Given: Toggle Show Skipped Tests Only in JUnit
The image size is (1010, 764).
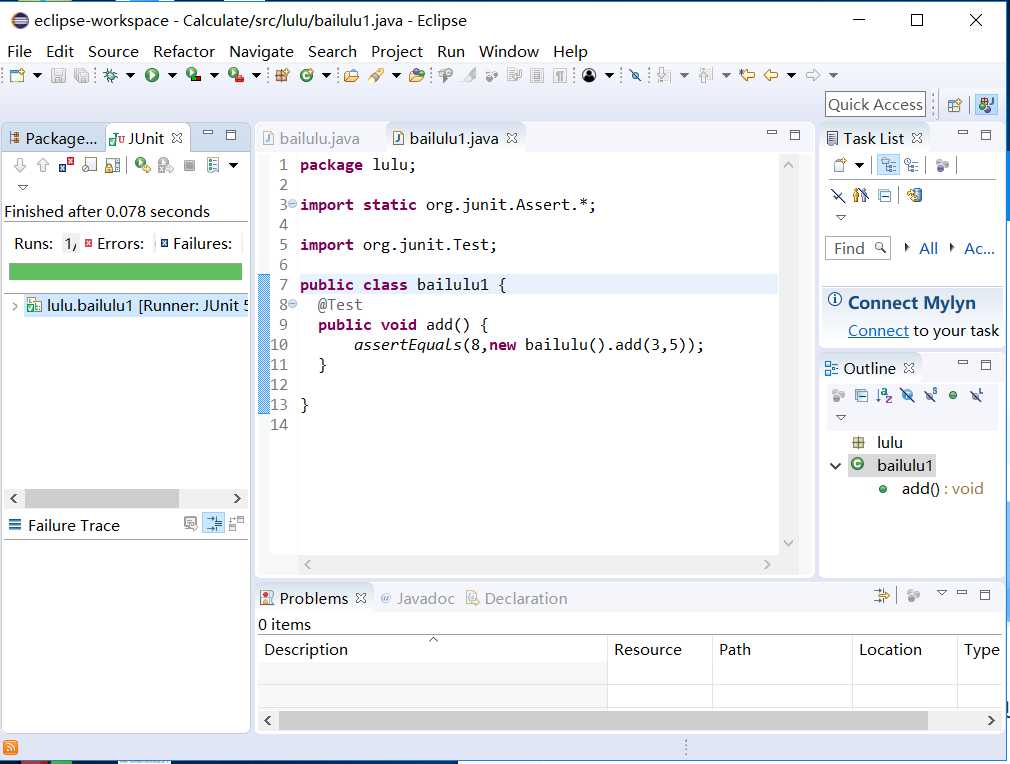Looking at the screenshot, I should pos(89,166).
